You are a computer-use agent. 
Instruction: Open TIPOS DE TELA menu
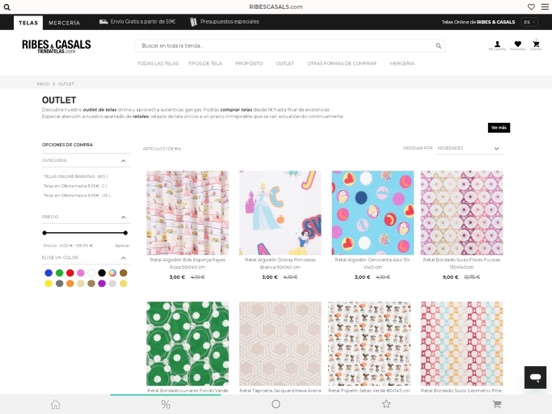click(205, 63)
